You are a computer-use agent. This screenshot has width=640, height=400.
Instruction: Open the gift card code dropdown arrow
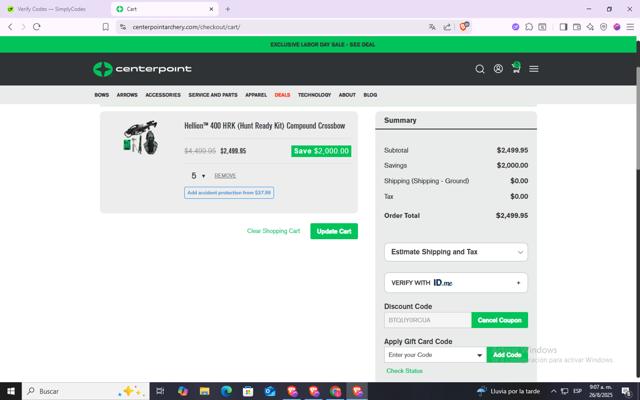pos(480,355)
